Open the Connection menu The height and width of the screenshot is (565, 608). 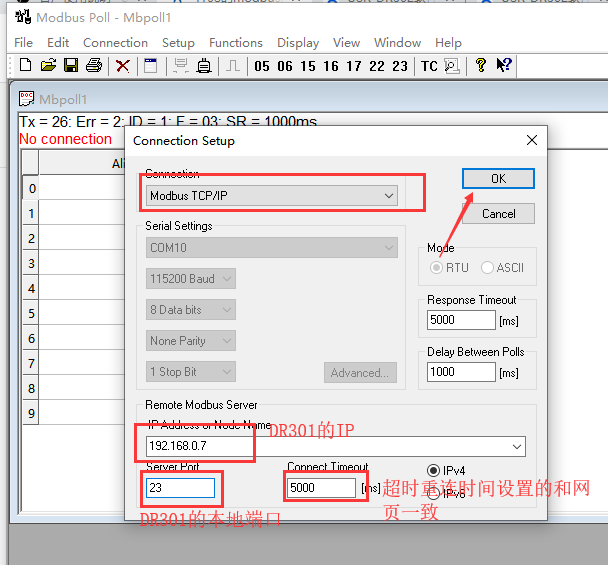click(x=115, y=43)
